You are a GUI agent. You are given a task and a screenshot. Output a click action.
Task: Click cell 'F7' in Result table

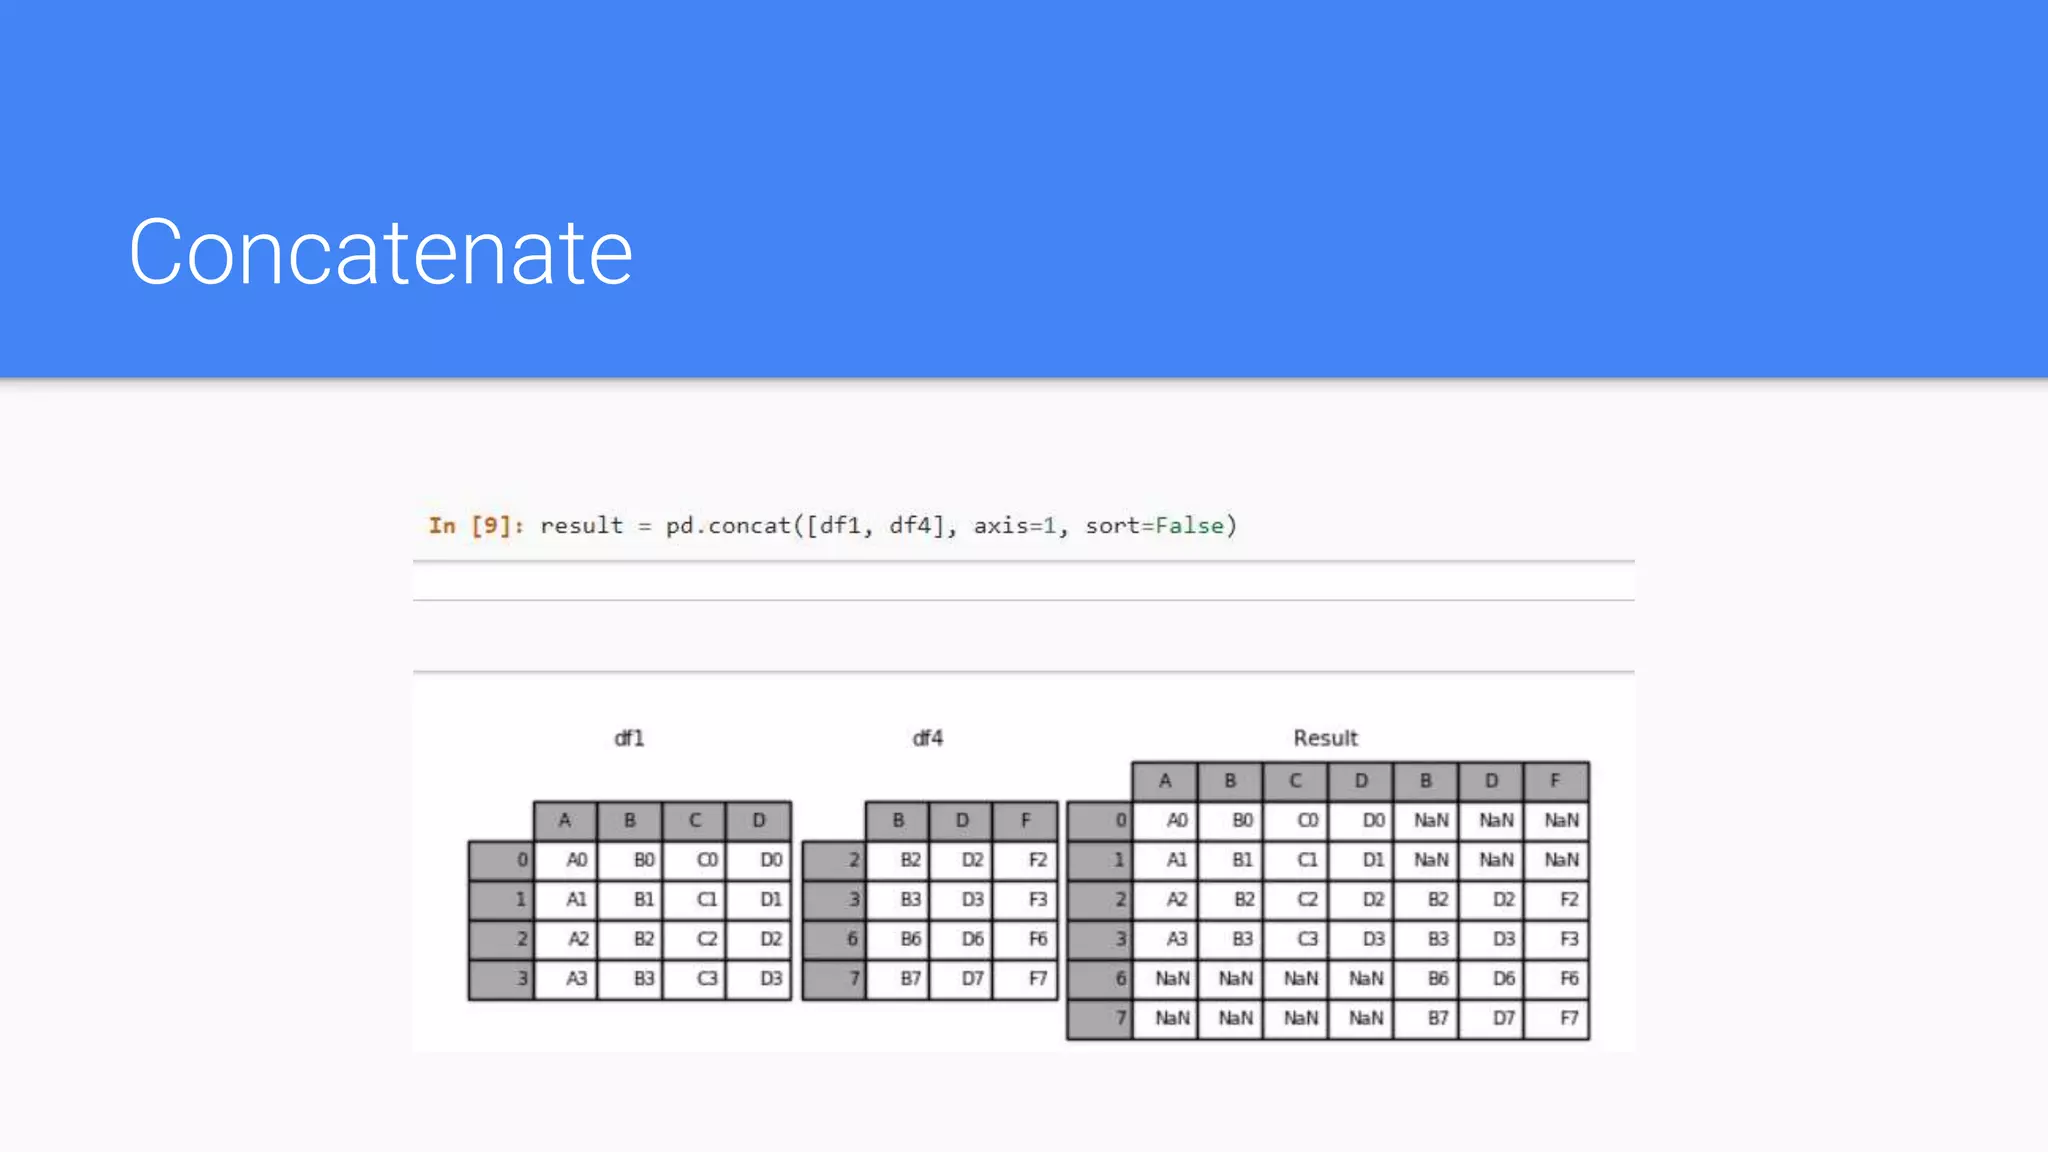click(x=1557, y=1018)
